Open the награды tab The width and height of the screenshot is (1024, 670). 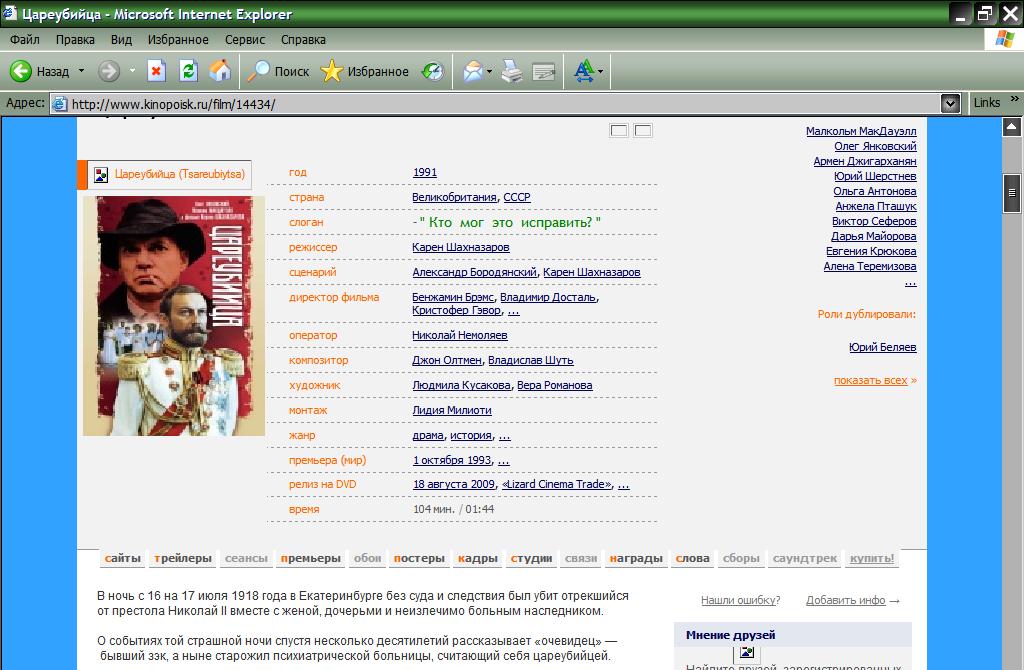(635, 558)
